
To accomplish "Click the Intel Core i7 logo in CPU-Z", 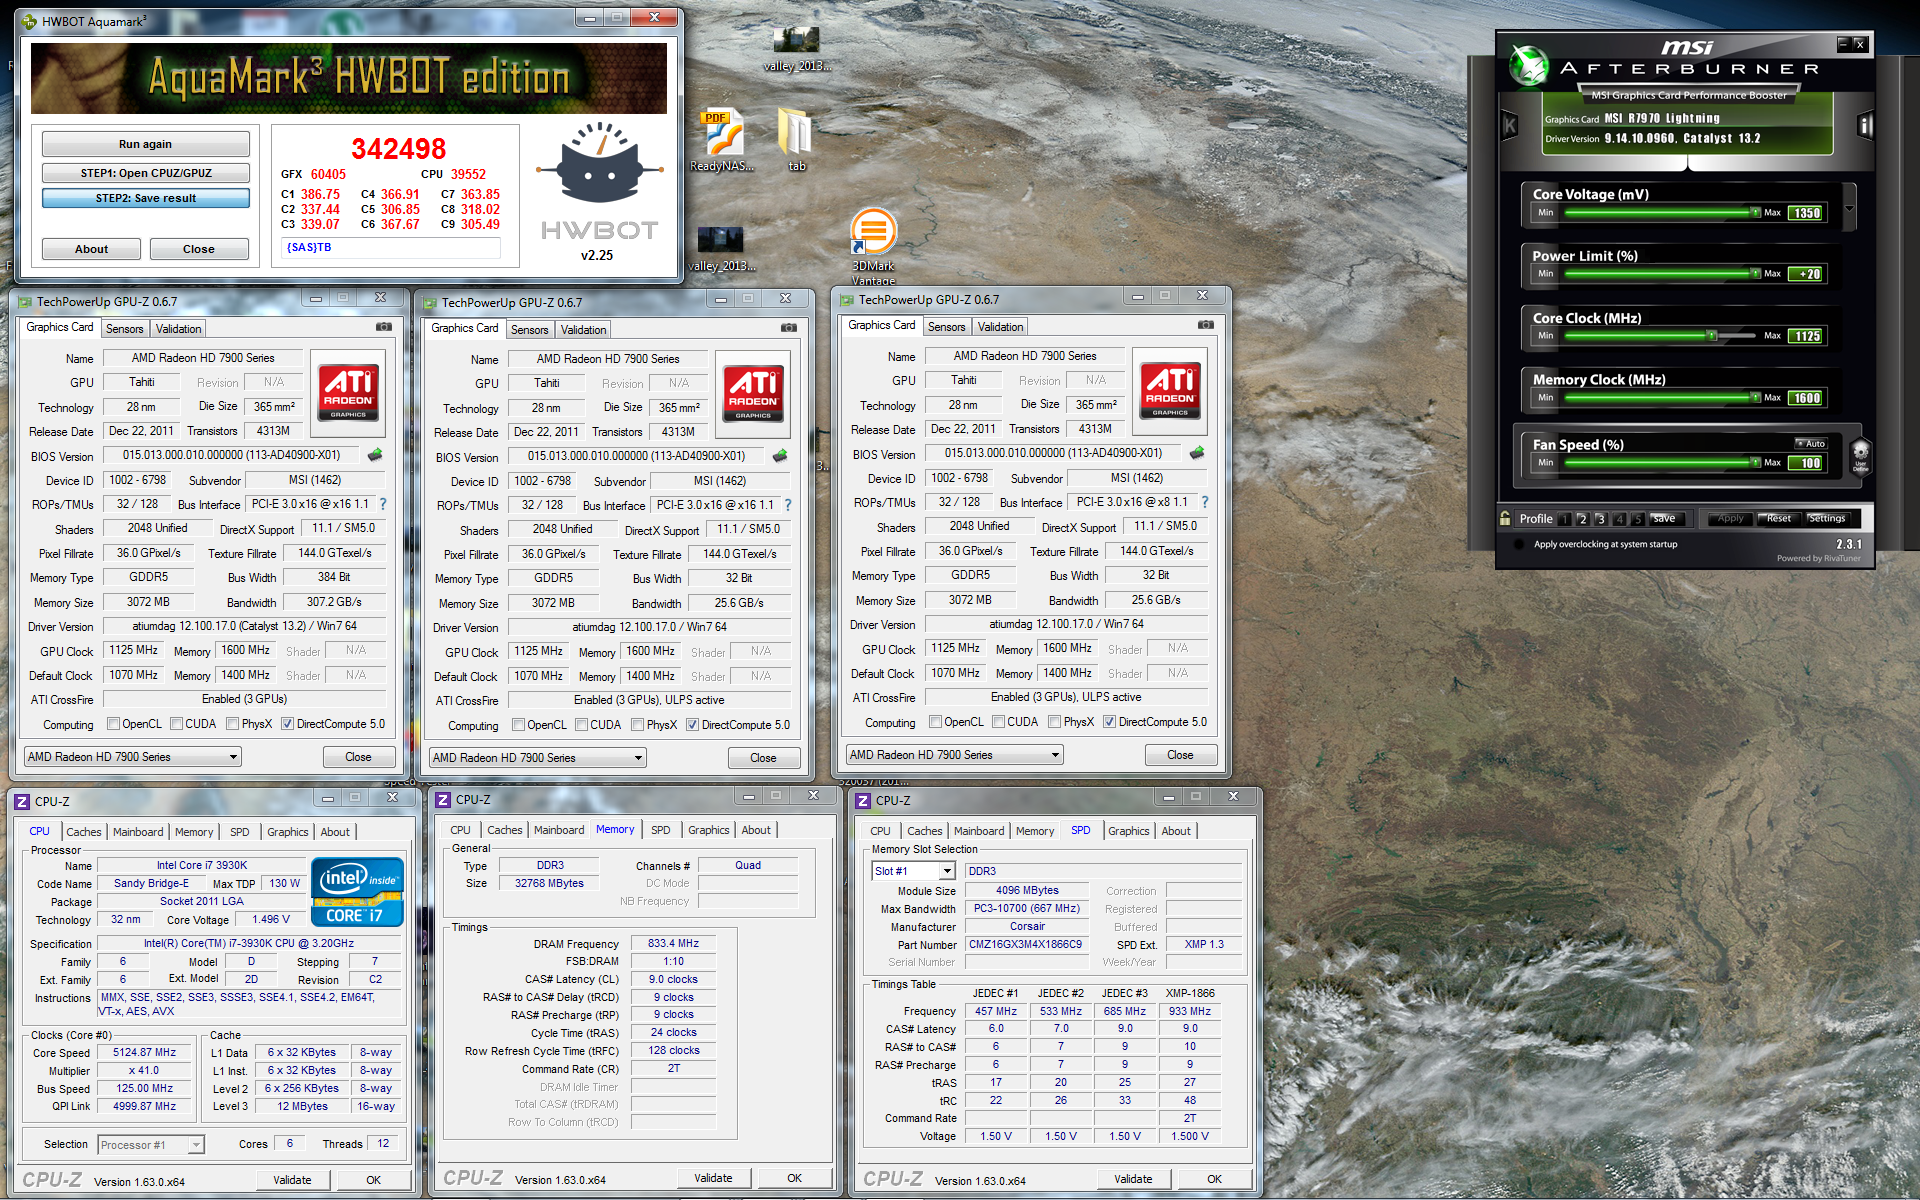I will click(357, 891).
